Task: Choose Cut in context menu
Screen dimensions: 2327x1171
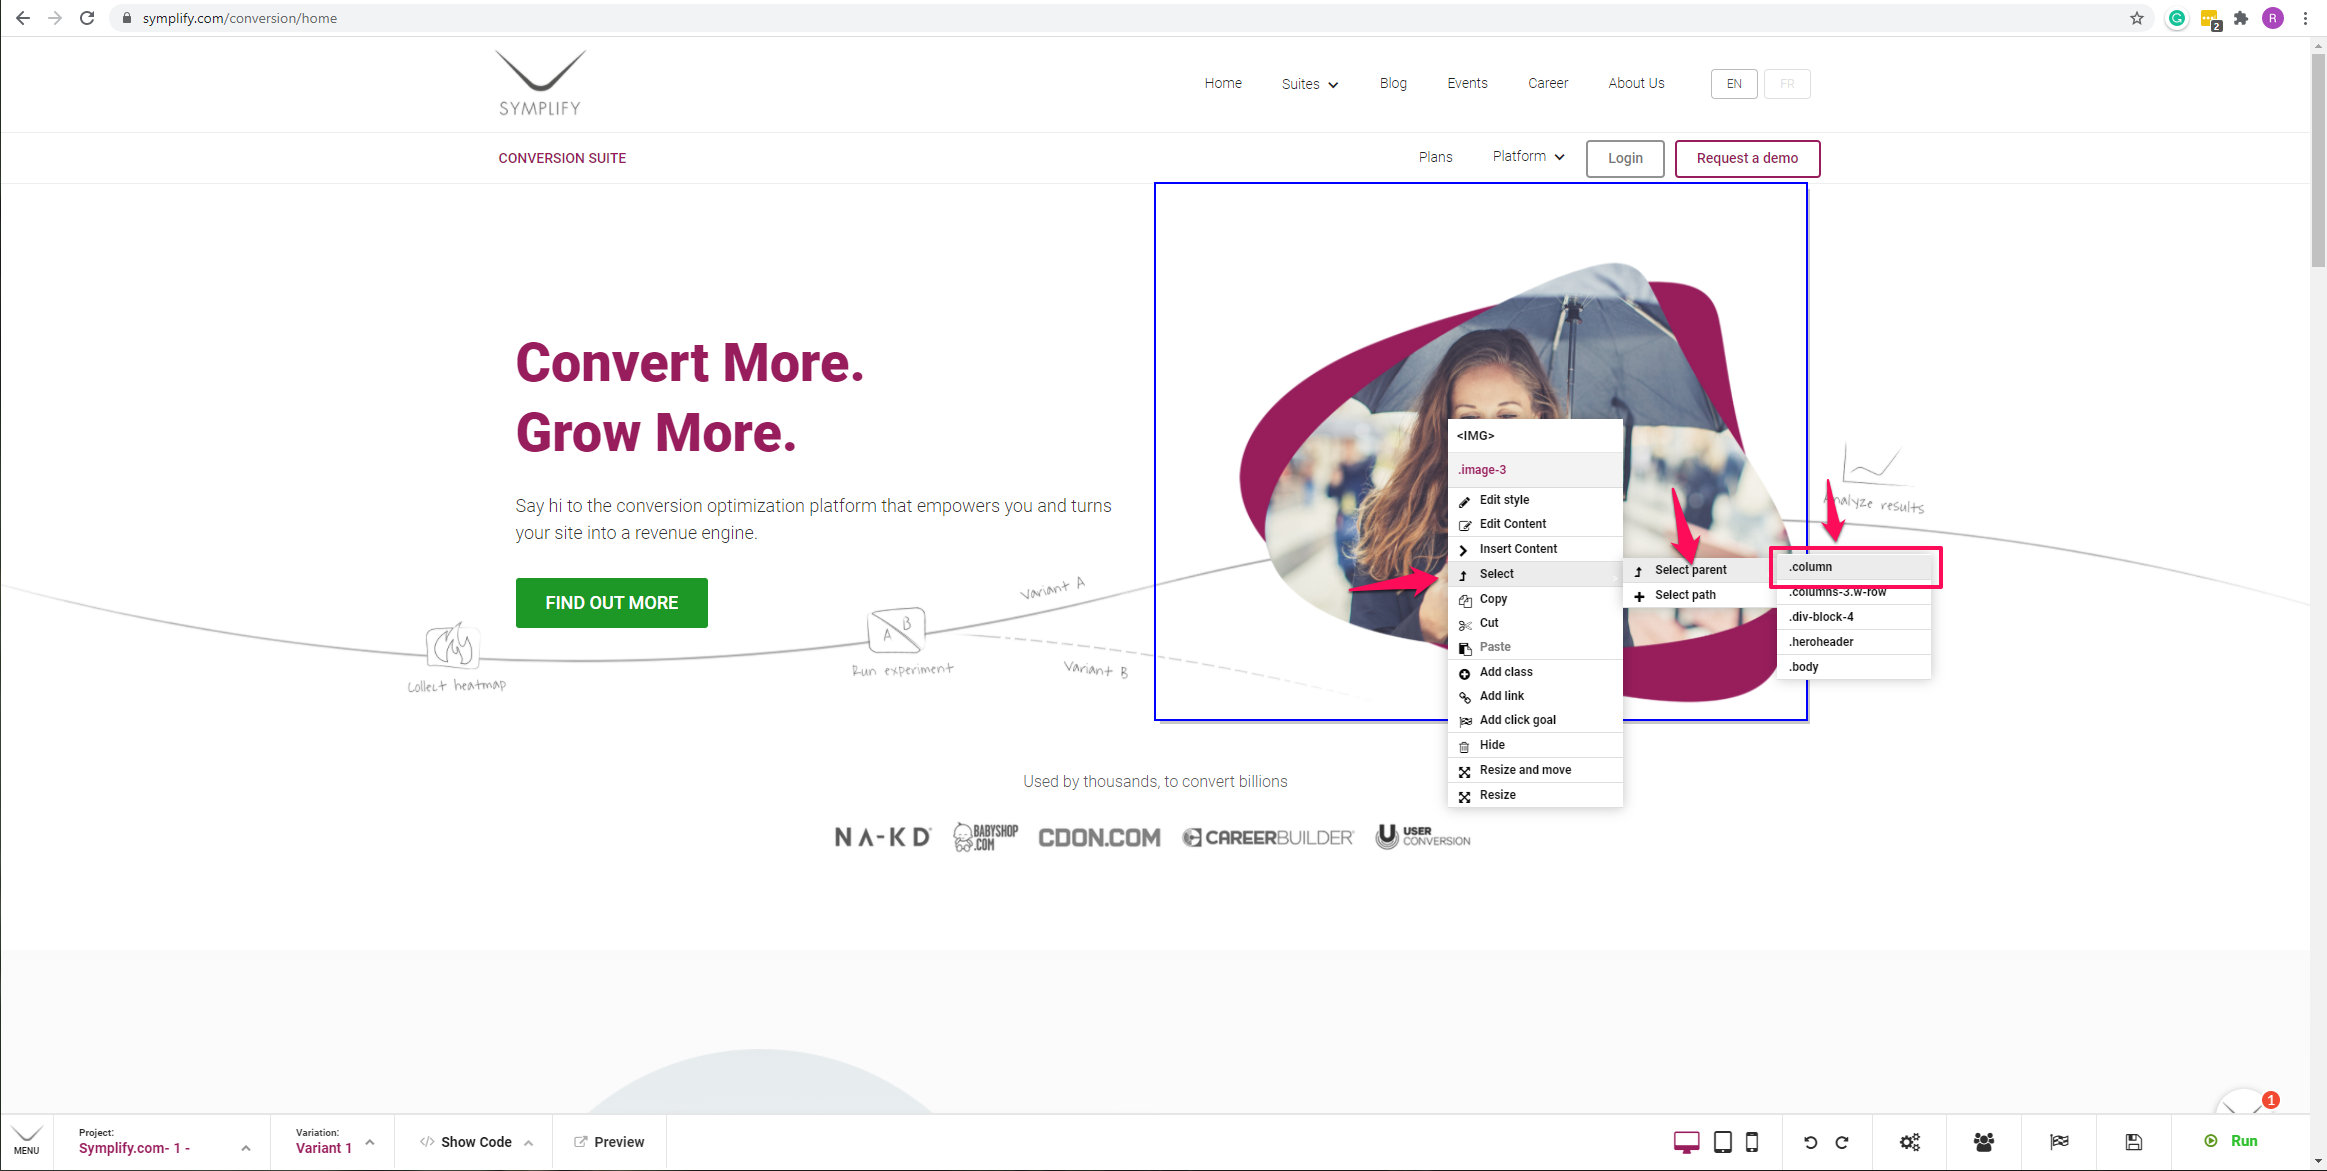Action: pos(1535,623)
